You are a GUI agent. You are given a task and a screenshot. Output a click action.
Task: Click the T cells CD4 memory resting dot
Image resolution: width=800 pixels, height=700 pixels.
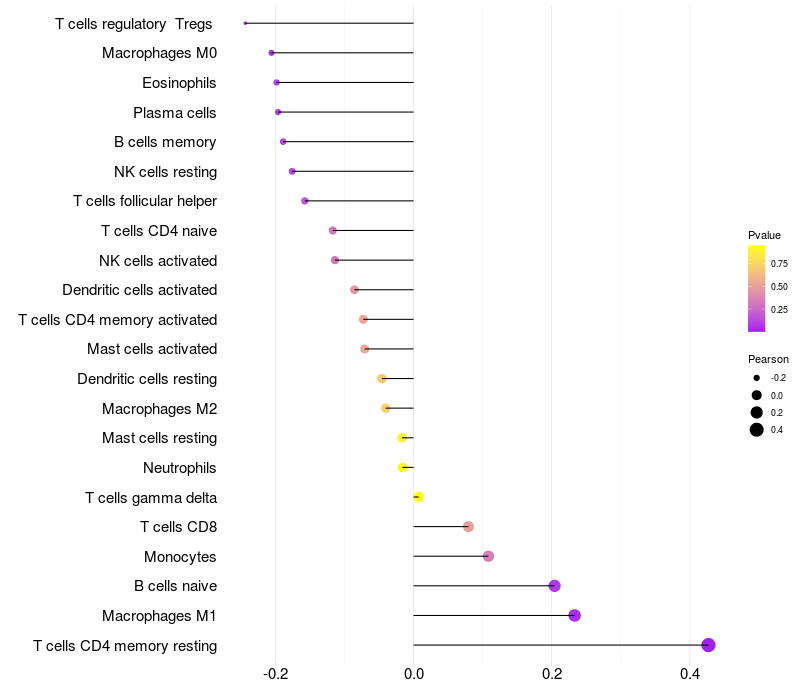click(x=708, y=645)
